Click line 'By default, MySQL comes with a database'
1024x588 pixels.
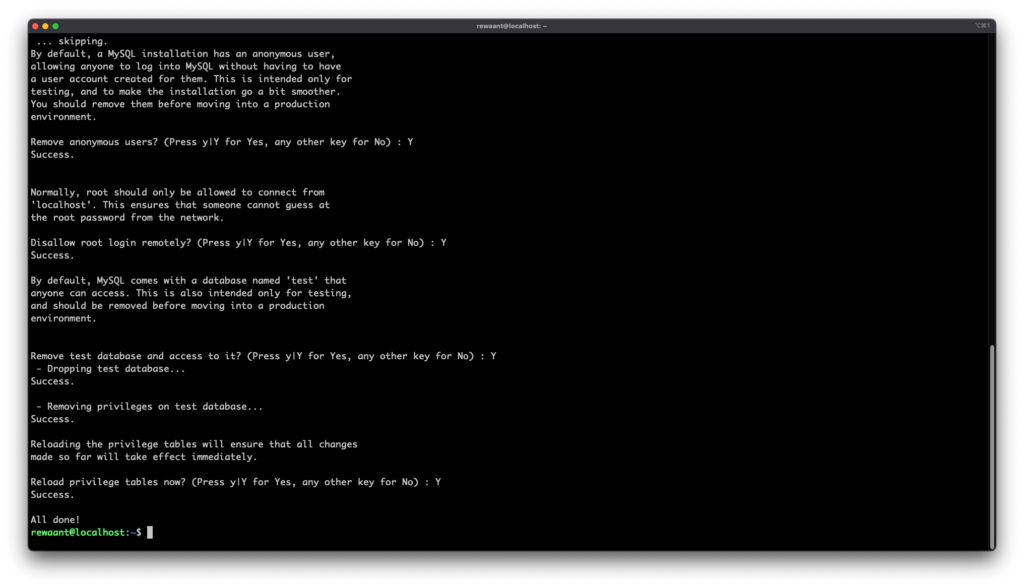(x=188, y=280)
